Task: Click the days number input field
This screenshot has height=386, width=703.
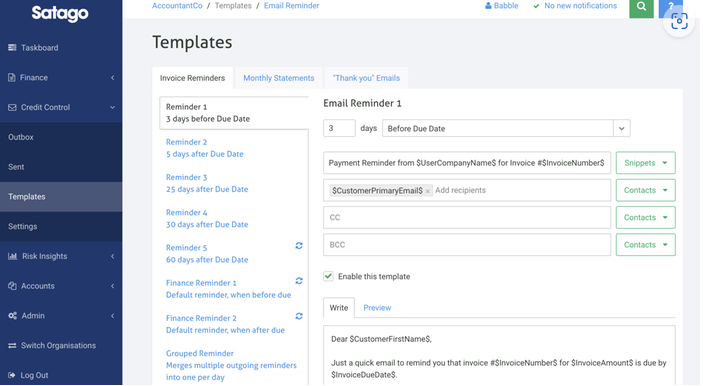Action: (x=339, y=128)
